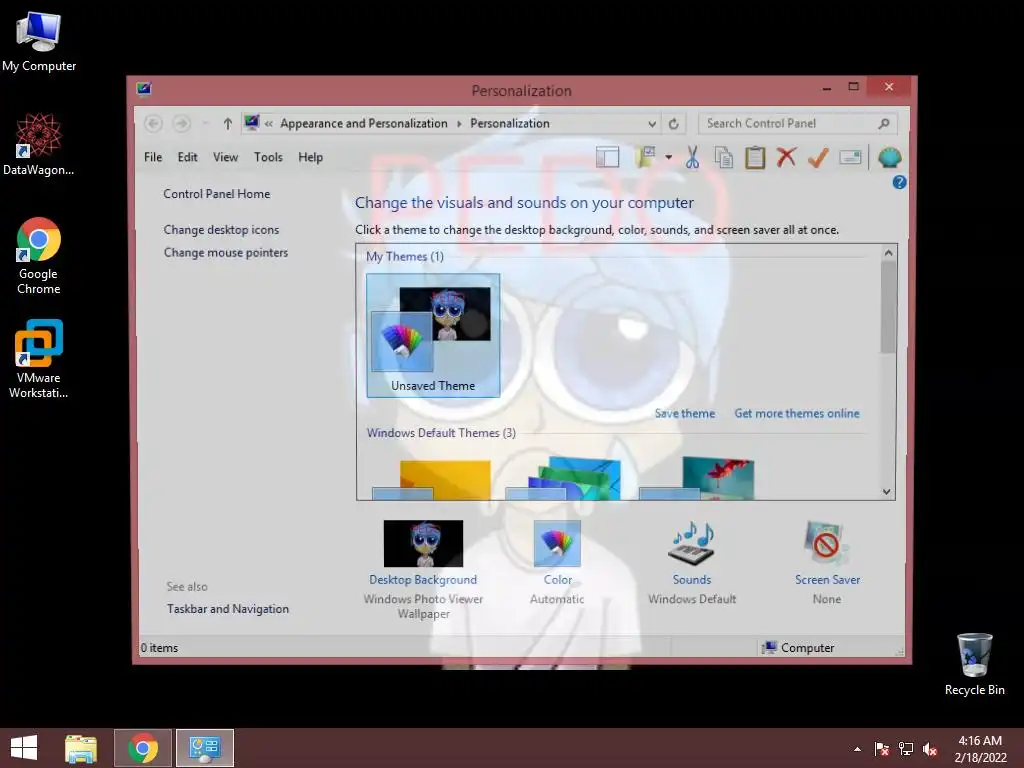Click the Cut scissors toolbar icon

692,157
